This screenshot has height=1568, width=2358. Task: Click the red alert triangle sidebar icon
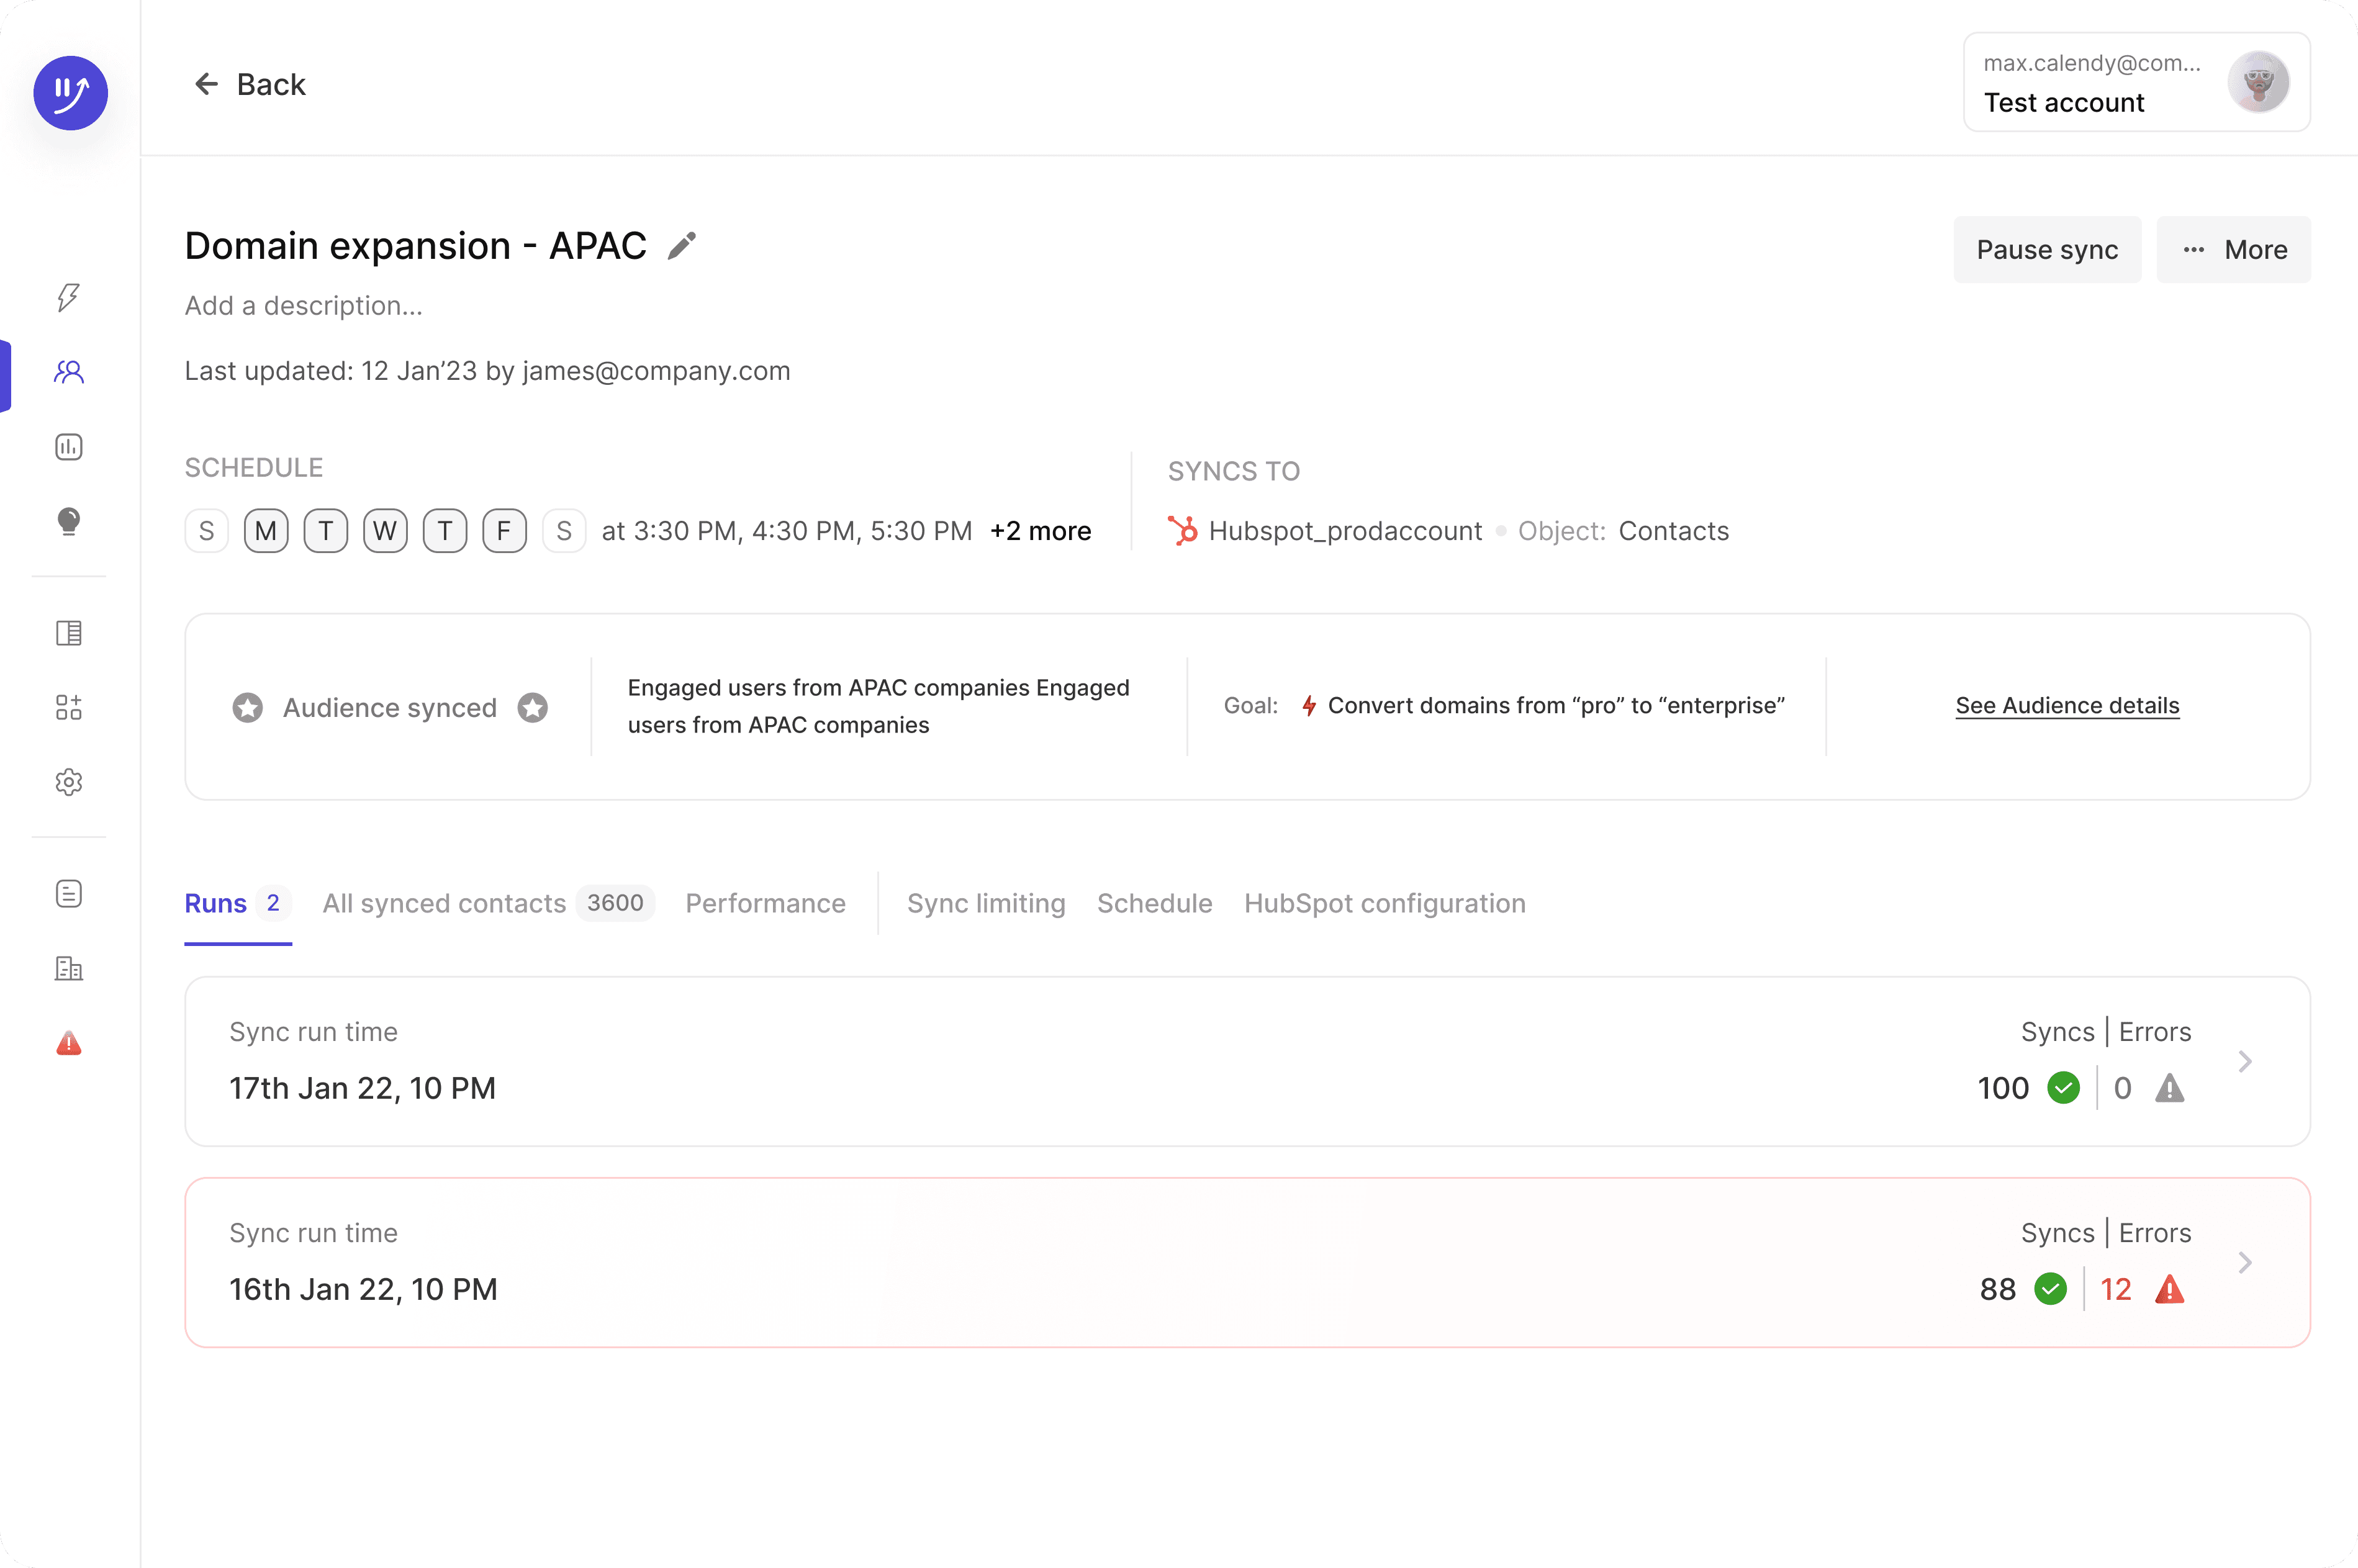click(x=68, y=1043)
